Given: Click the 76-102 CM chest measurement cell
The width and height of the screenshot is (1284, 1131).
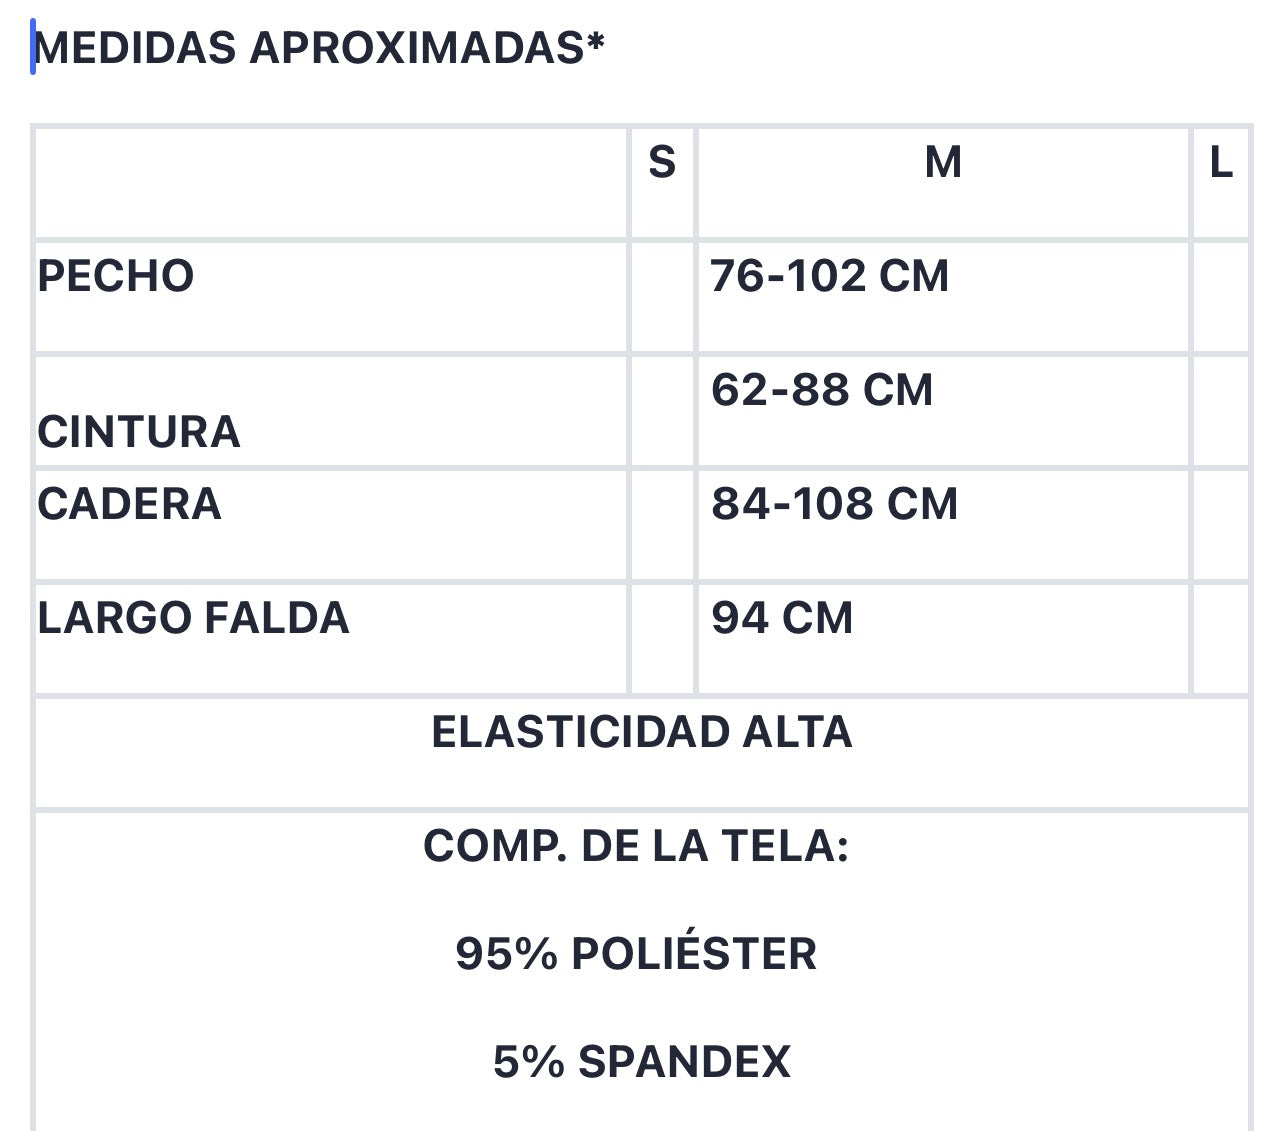Looking at the screenshot, I should click(x=943, y=297).
